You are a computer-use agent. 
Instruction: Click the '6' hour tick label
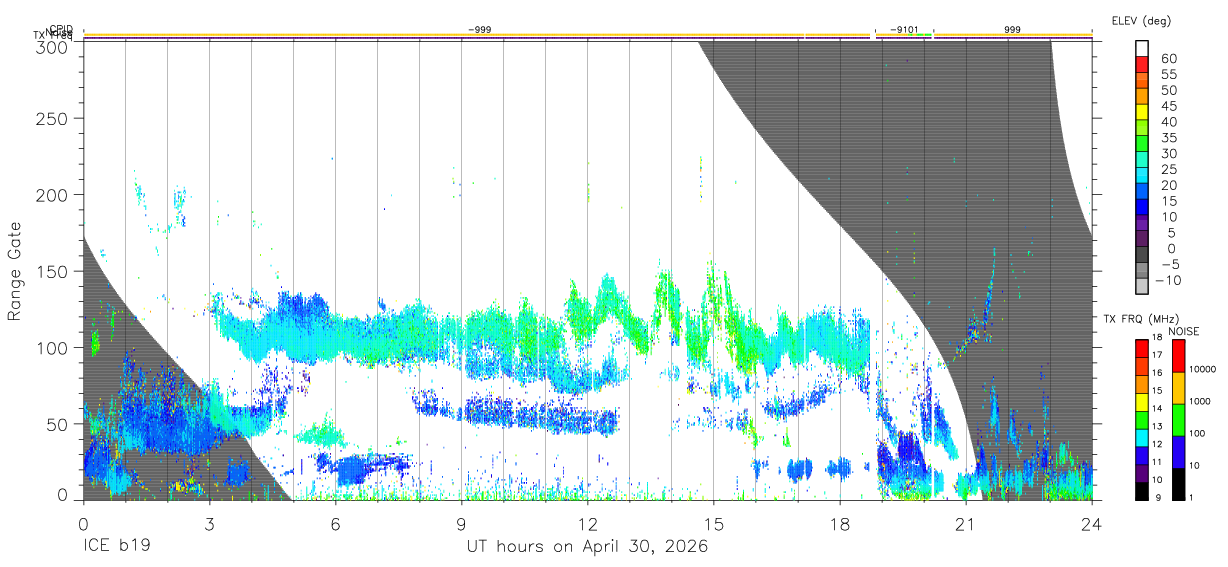(335, 523)
